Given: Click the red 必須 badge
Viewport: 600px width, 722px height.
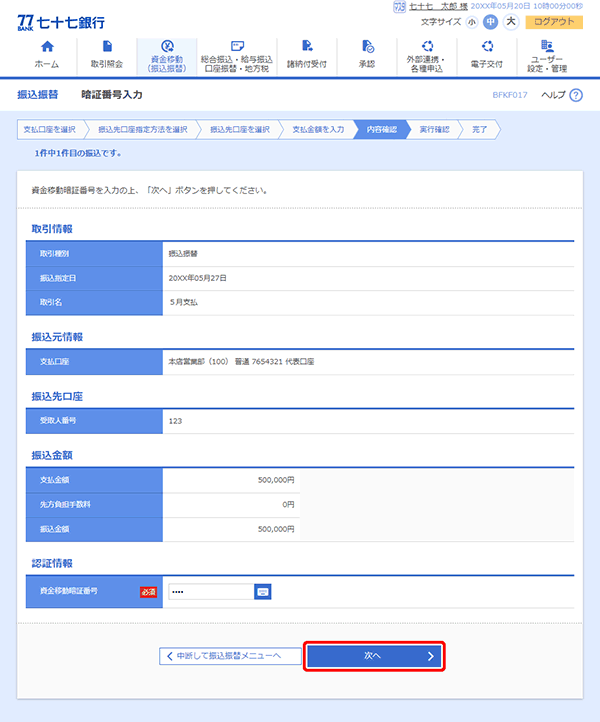Looking at the screenshot, I should click(x=148, y=592).
